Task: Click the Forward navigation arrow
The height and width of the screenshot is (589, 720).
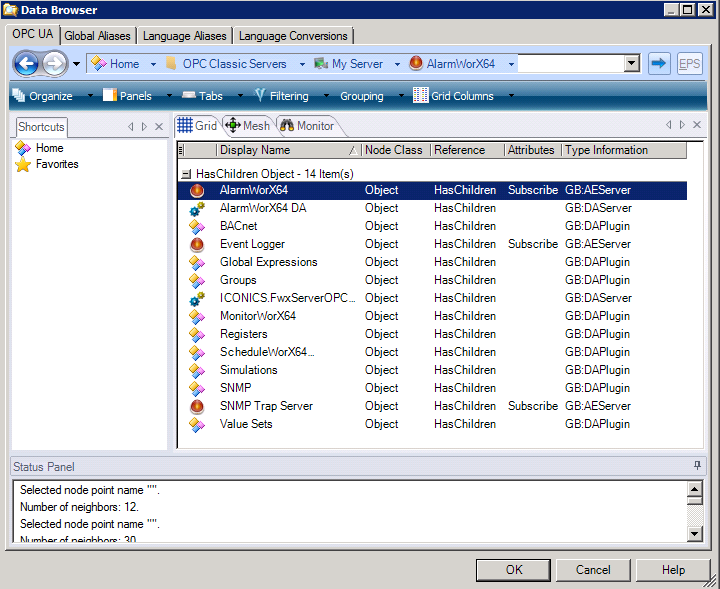Action: (54, 64)
